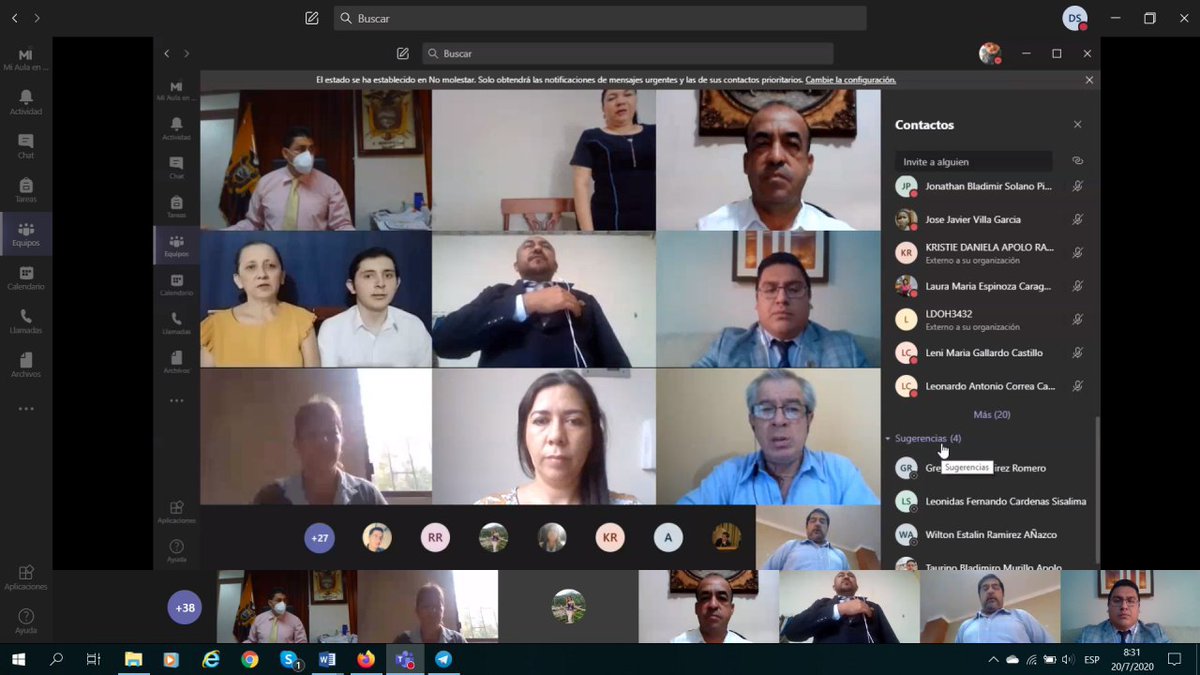Close the Contactos panel
1200x675 pixels.
point(1077,125)
